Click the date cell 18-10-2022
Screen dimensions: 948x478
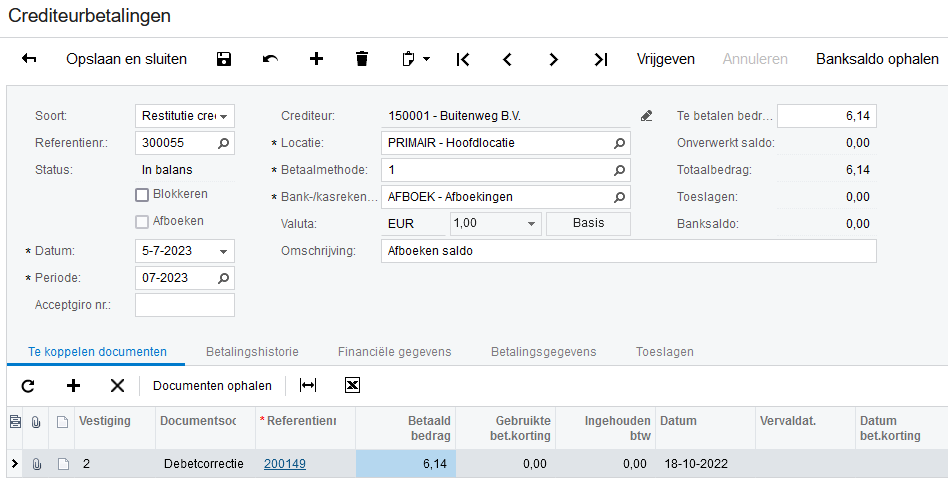[706, 464]
